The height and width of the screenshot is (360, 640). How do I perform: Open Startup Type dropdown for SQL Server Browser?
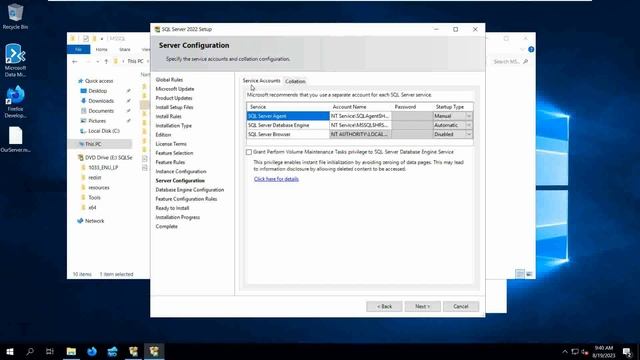point(469,134)
